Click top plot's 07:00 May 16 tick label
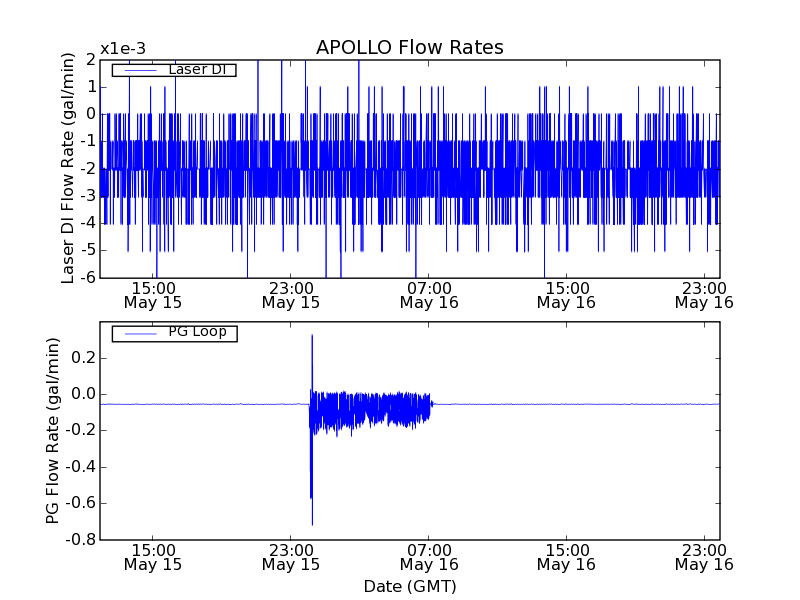This screenshot has width=800, height=600. point(429,294)
